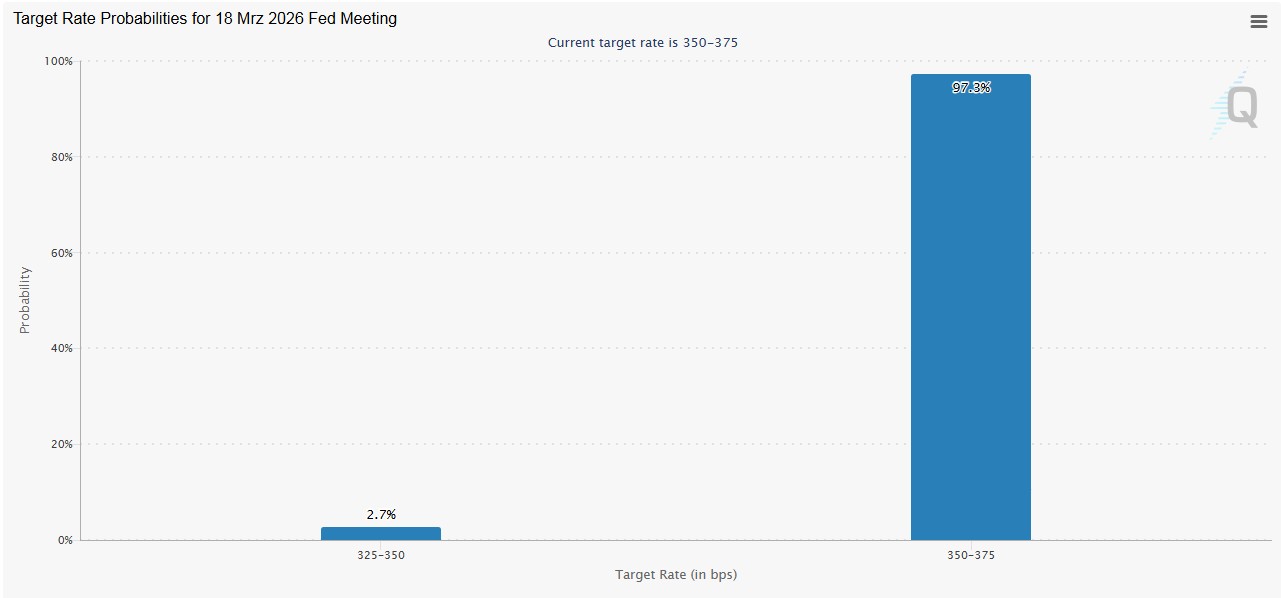Click the 60% y-axis tick label
1281x598 pixels.
click(x=61, y=253)
